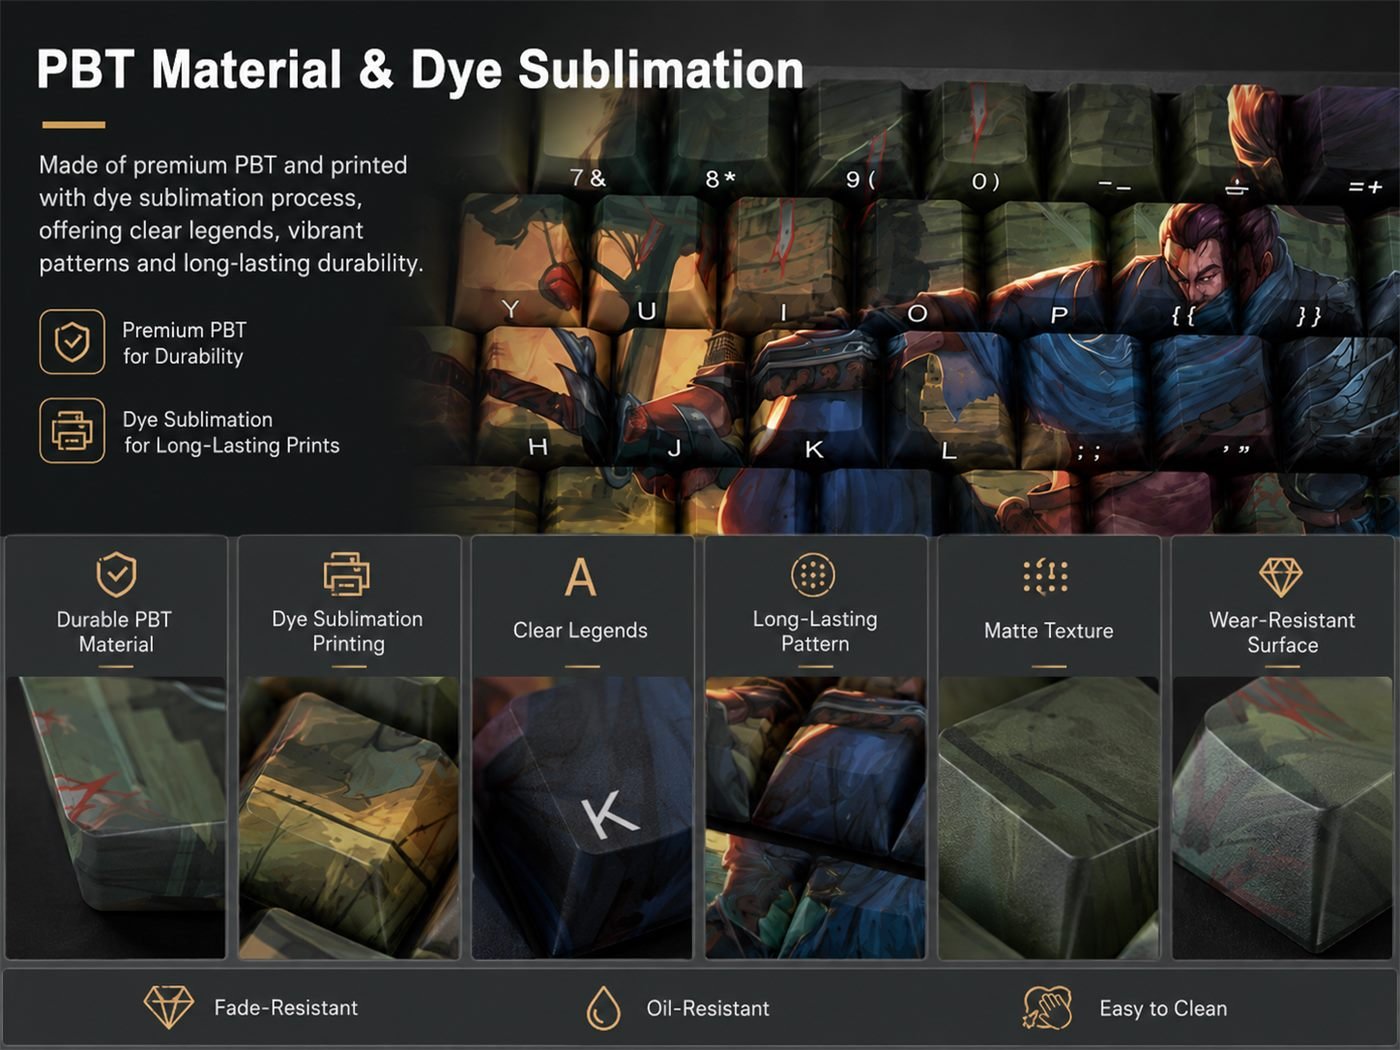Select the Dye Sublimation Printing card icon

(347, 574)
